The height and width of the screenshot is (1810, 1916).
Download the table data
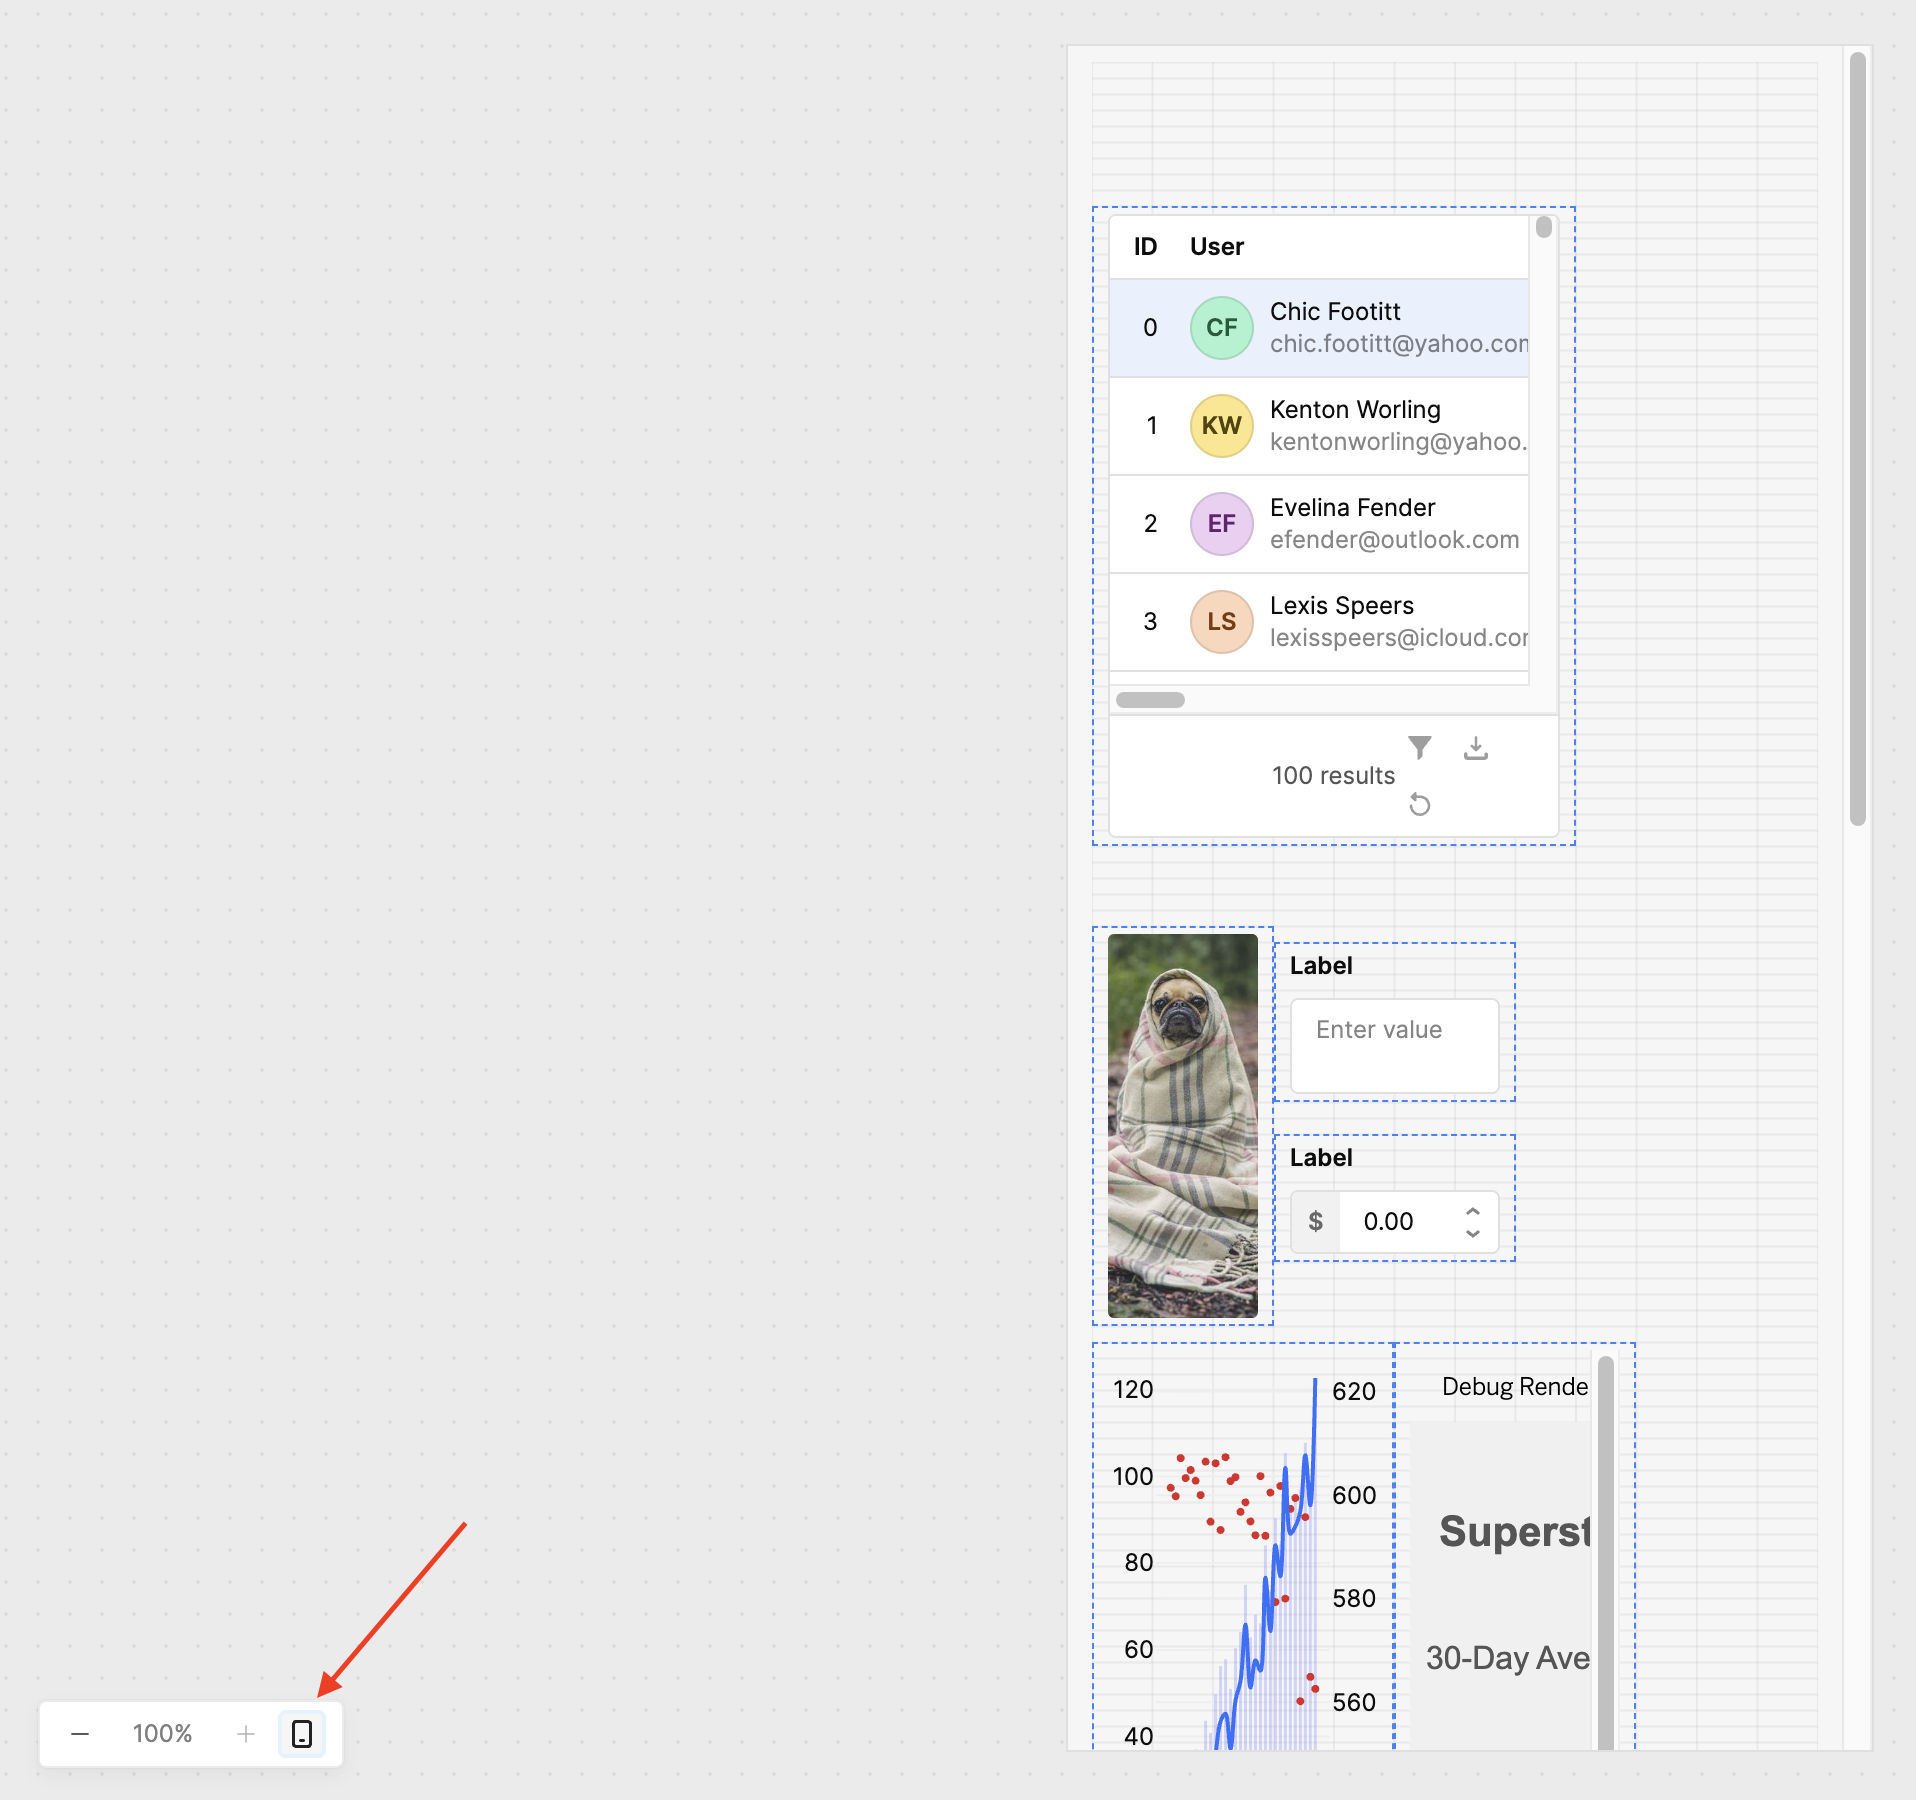1475,747
